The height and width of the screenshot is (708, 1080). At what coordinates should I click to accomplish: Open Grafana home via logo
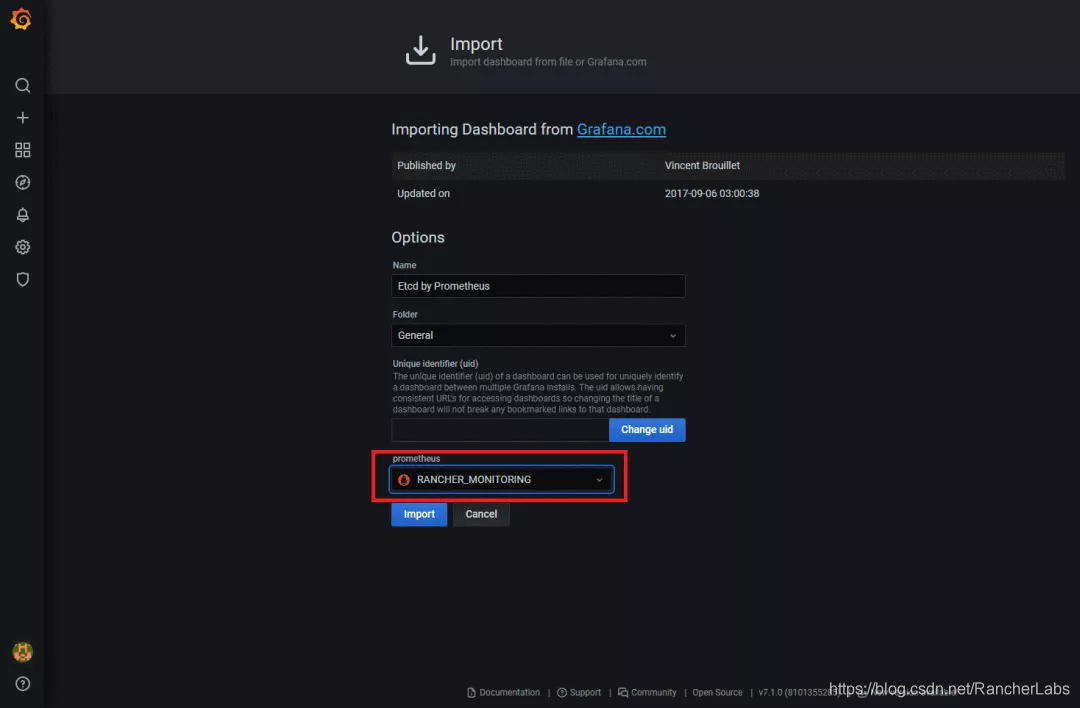click(21, 19)
